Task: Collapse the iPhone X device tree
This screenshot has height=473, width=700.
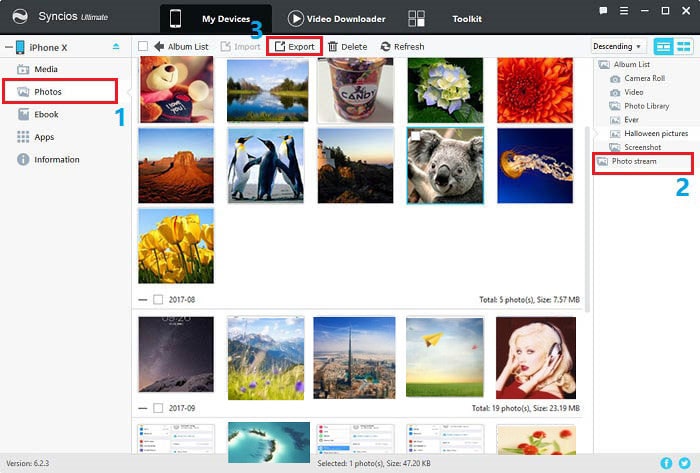Action: click(x=8, y=47)
